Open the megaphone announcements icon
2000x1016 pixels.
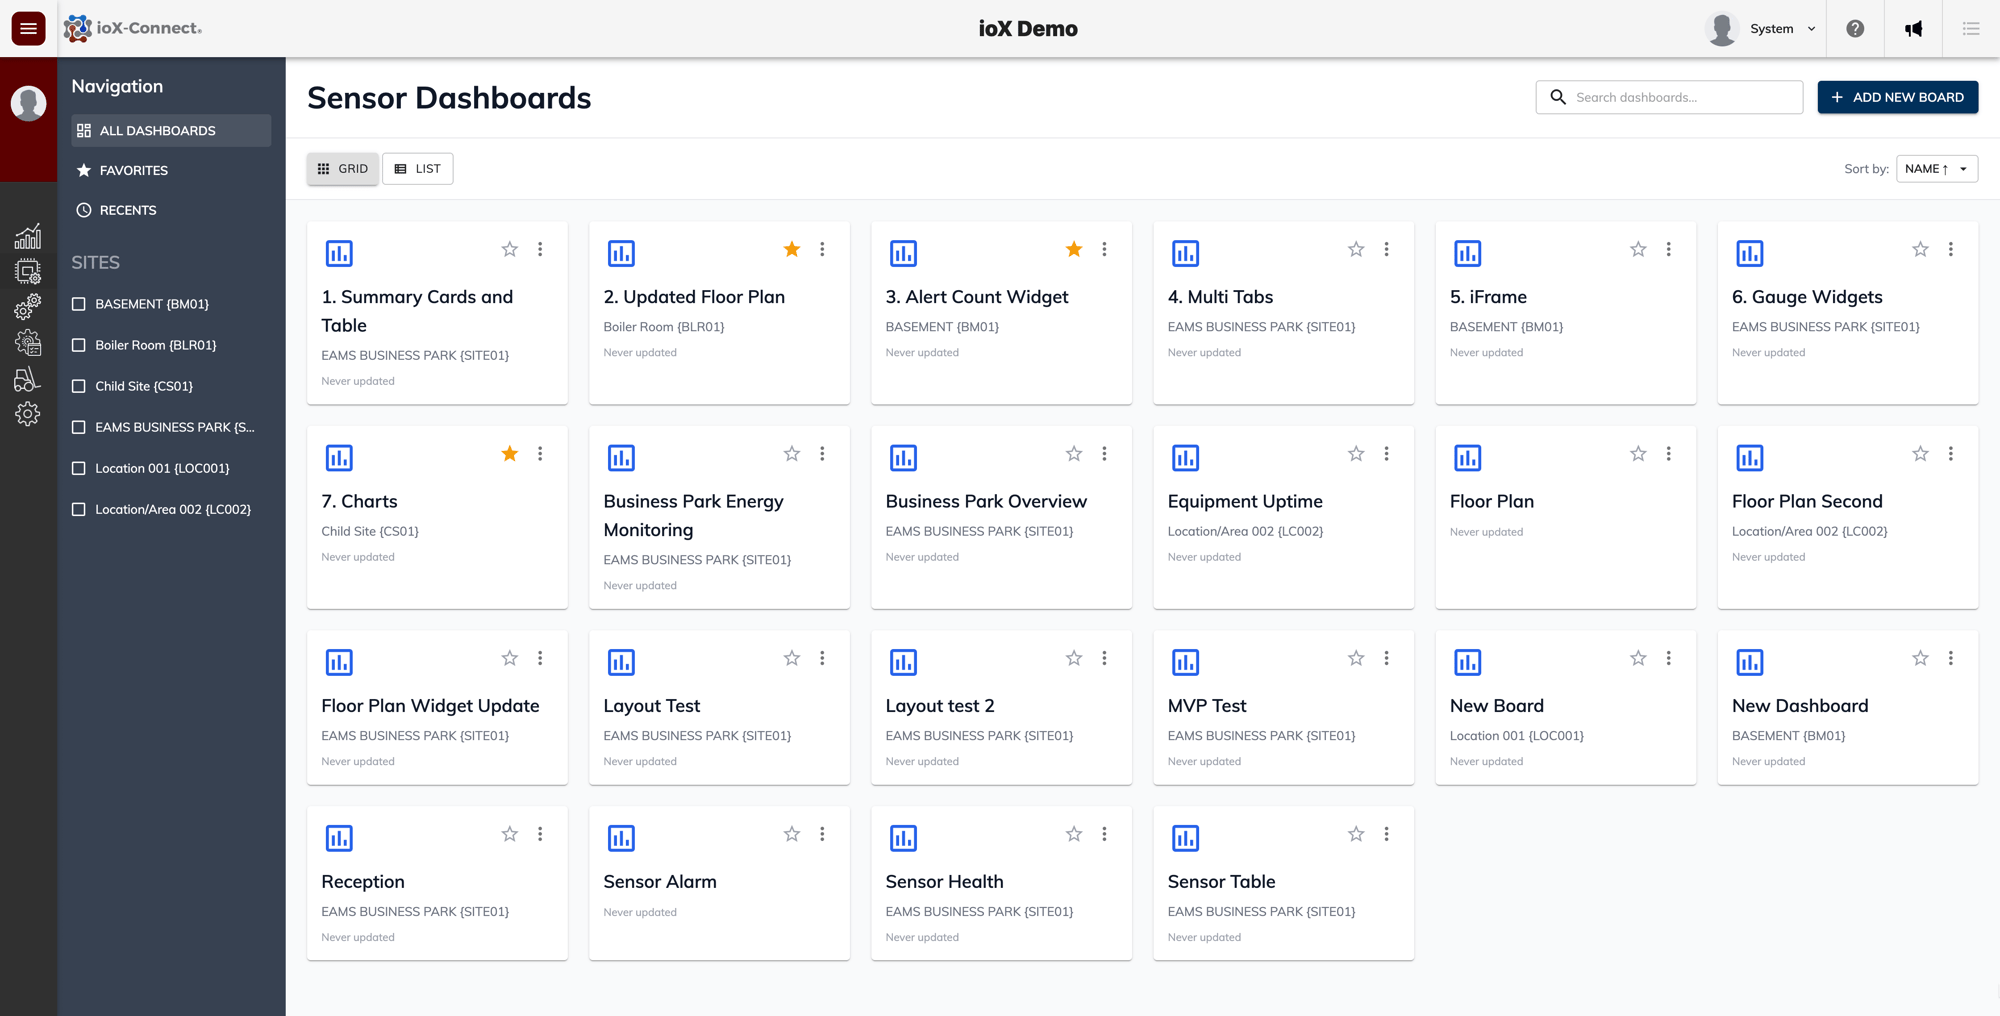click(1913, 28)
